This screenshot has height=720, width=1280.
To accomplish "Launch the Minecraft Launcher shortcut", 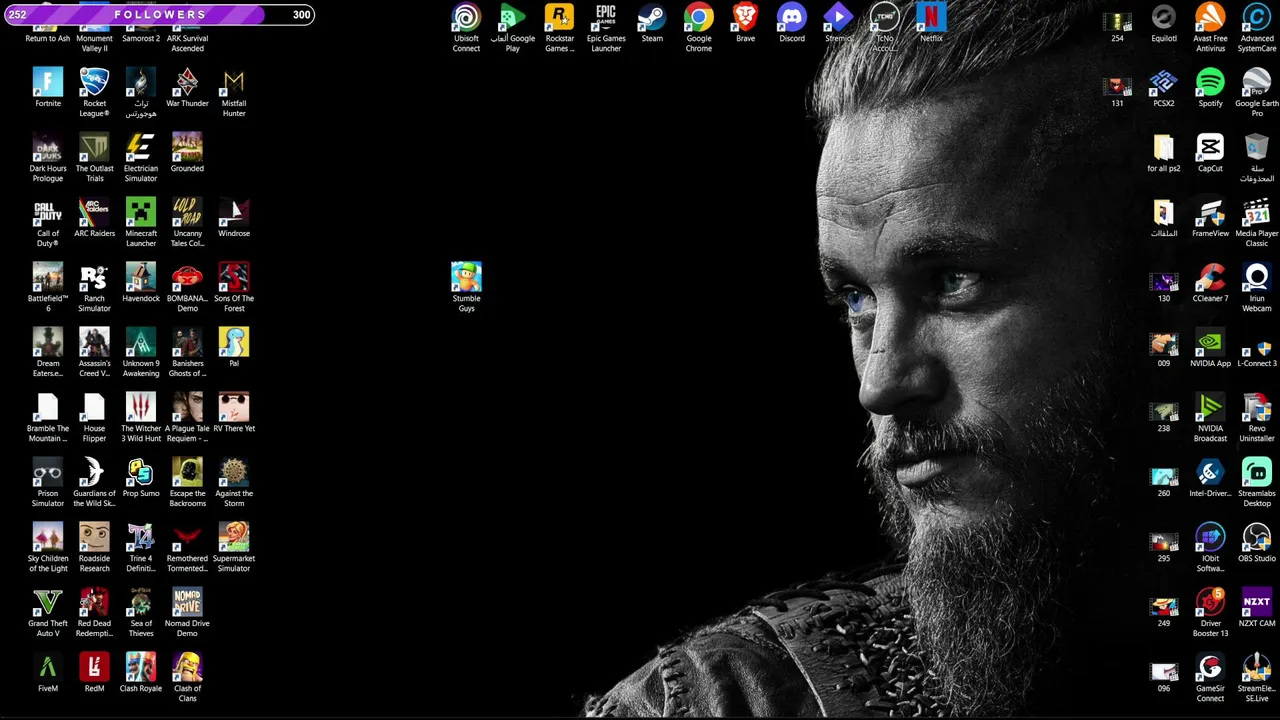I will point(141,212).
